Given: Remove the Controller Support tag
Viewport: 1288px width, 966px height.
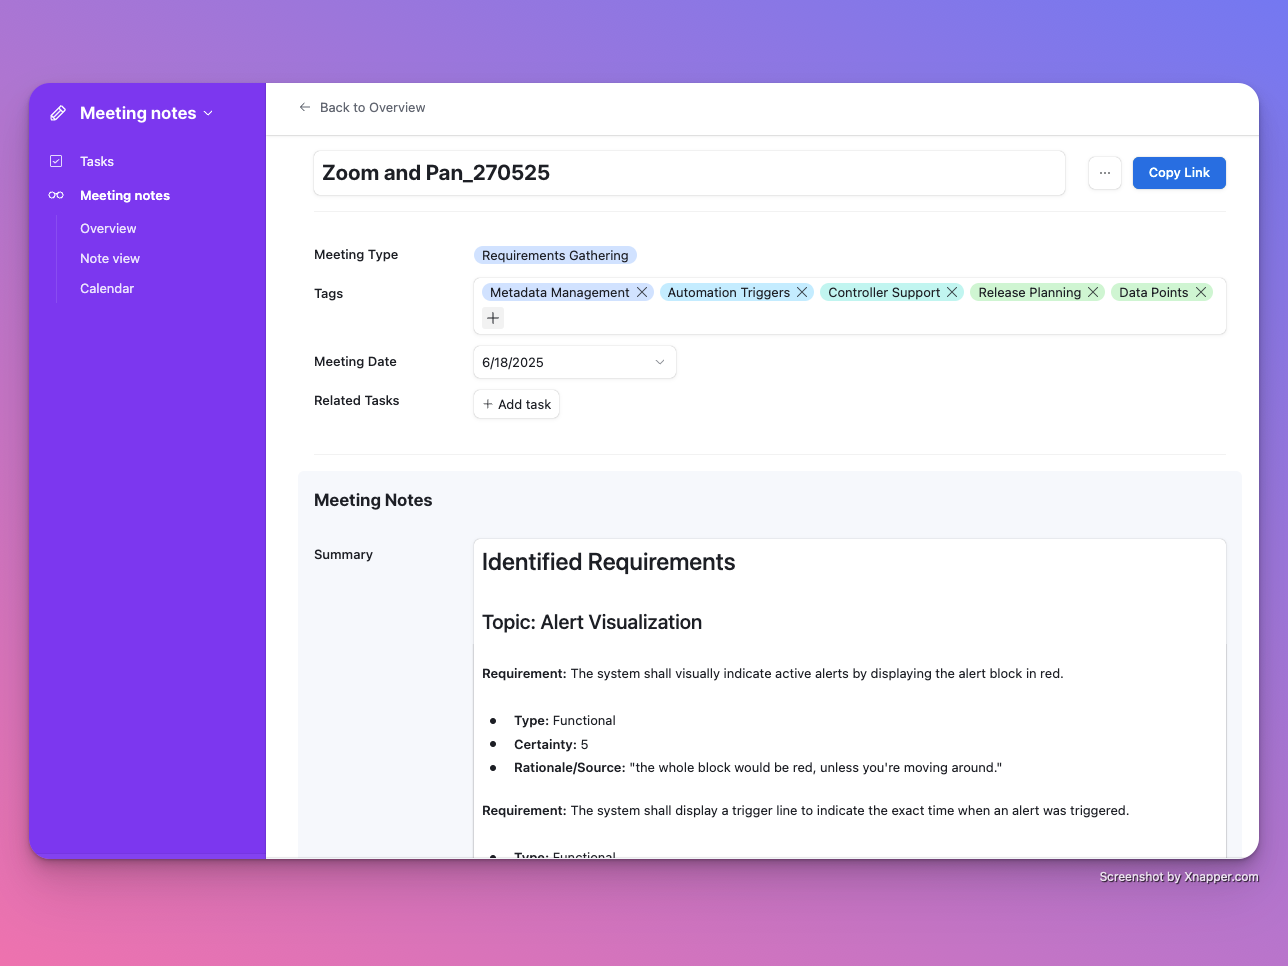Looking at the screenshot, I should [952, 292].
